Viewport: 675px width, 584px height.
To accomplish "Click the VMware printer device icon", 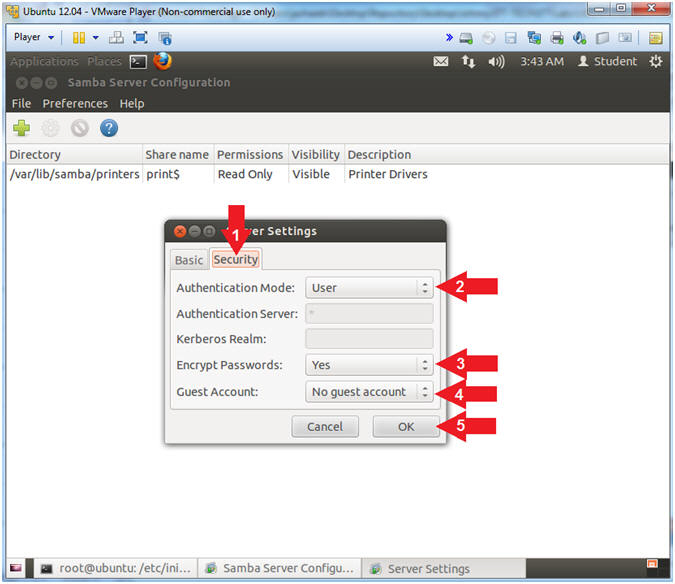I will [x=557, y=38].
